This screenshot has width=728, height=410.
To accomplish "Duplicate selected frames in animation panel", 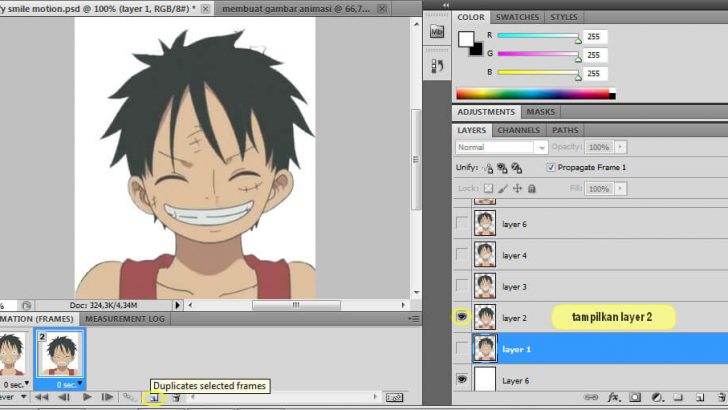I will pos(154,398).
